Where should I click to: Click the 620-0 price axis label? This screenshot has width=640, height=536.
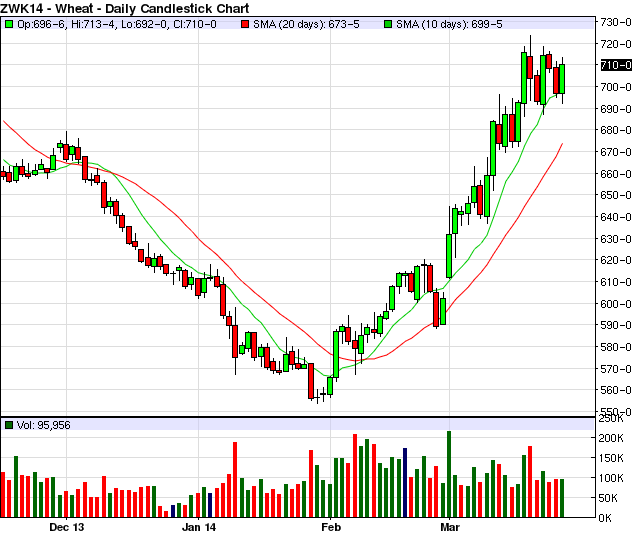[616, 260]
